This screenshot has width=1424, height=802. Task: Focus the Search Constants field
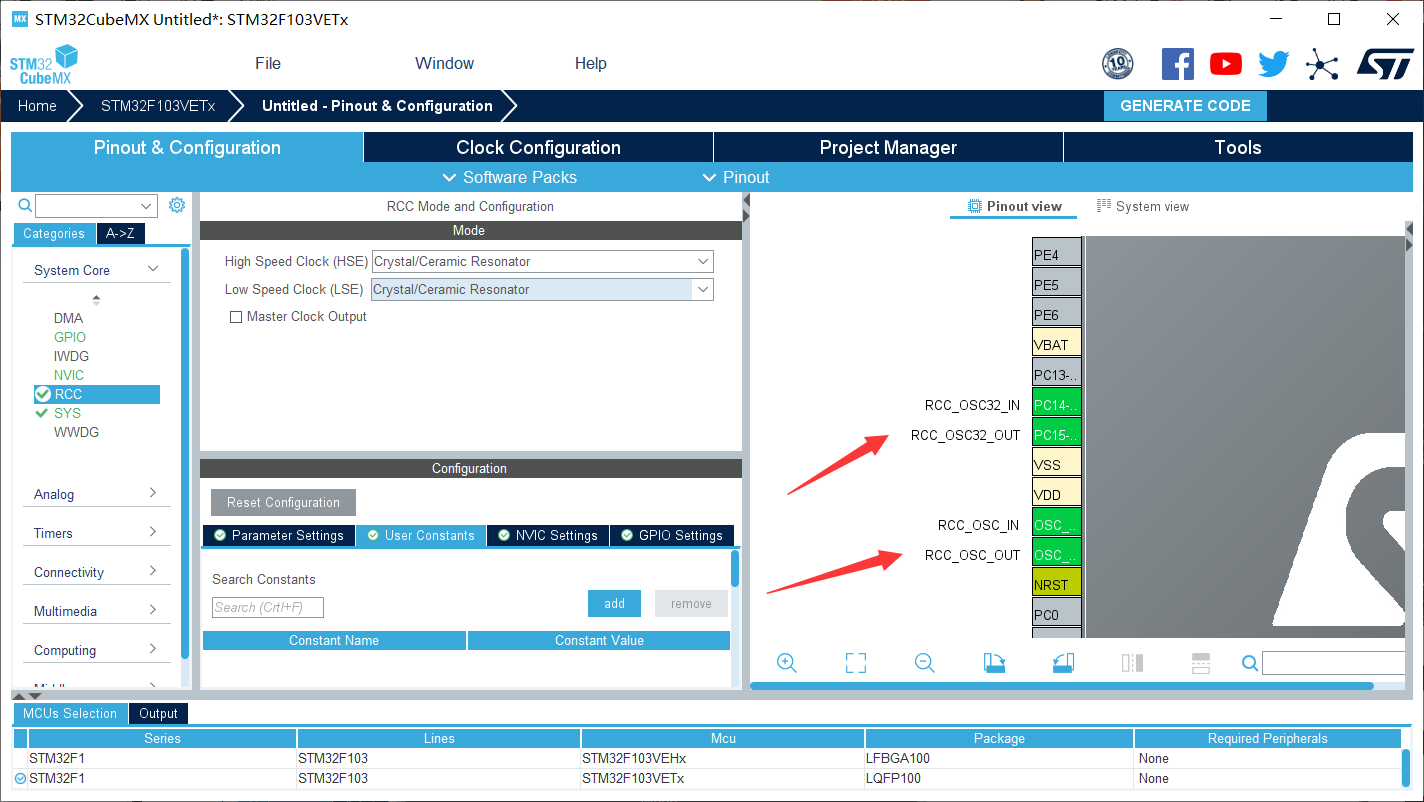click(x=268, y=607)
